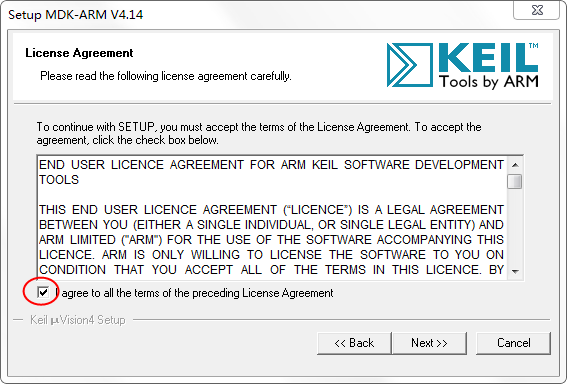The height and width of the screenshot is (384, 567).
Task: Click the 'To continue with SETUP' instruction text
Action: point(259,133)
